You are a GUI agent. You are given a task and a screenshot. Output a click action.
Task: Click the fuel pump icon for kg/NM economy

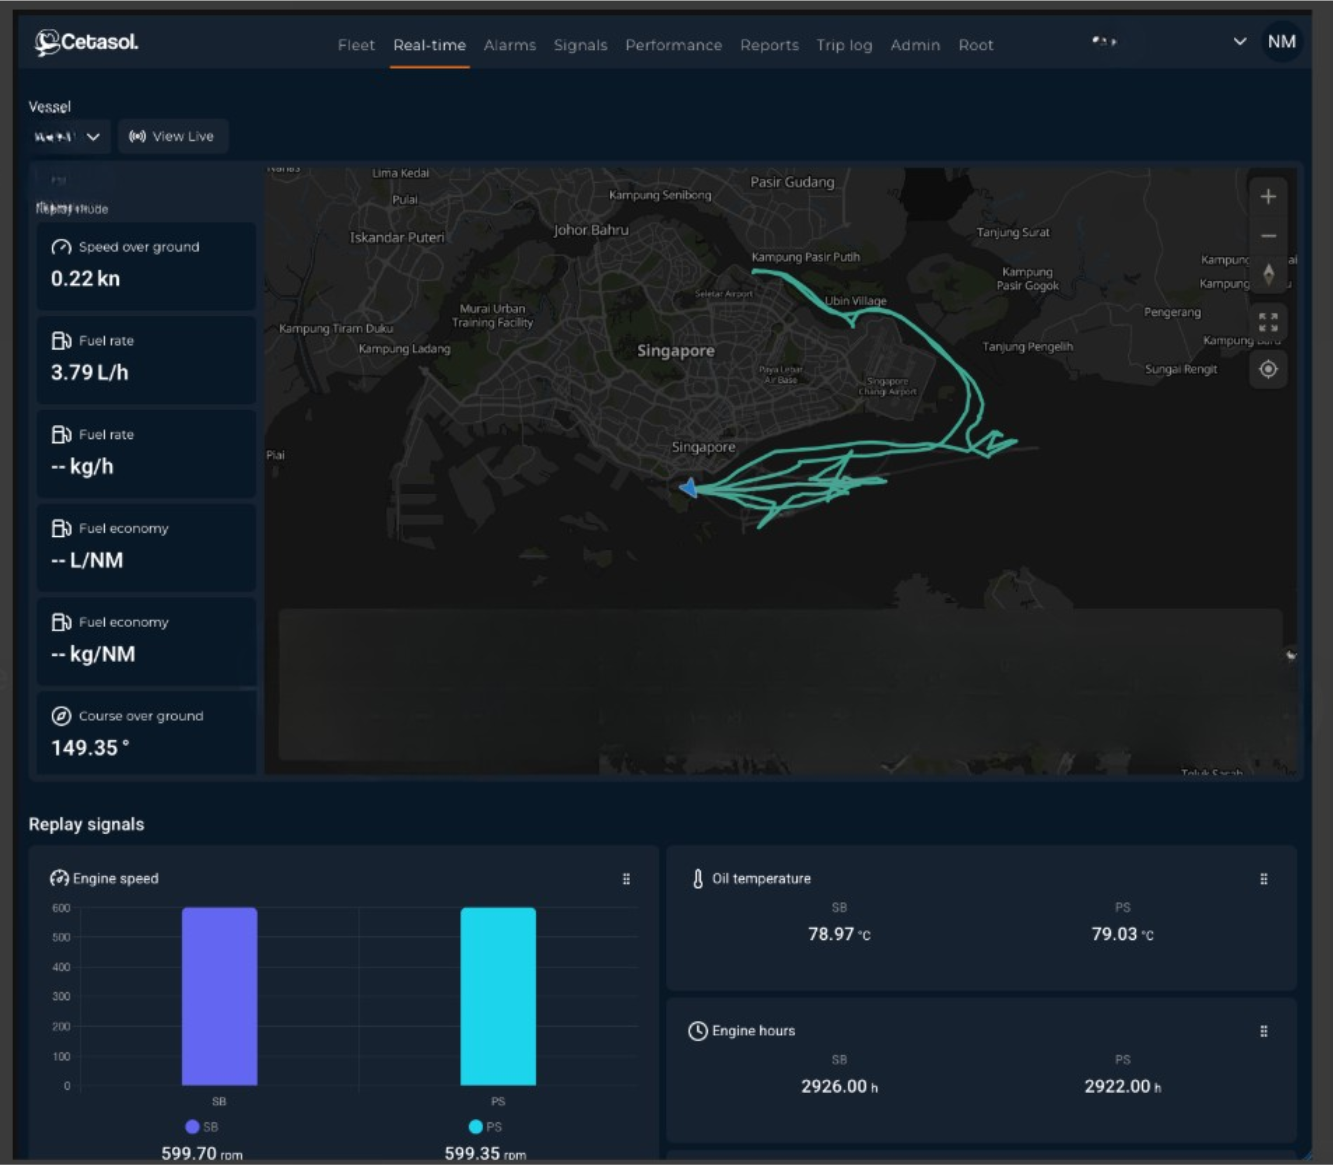[x=61, y=622]
